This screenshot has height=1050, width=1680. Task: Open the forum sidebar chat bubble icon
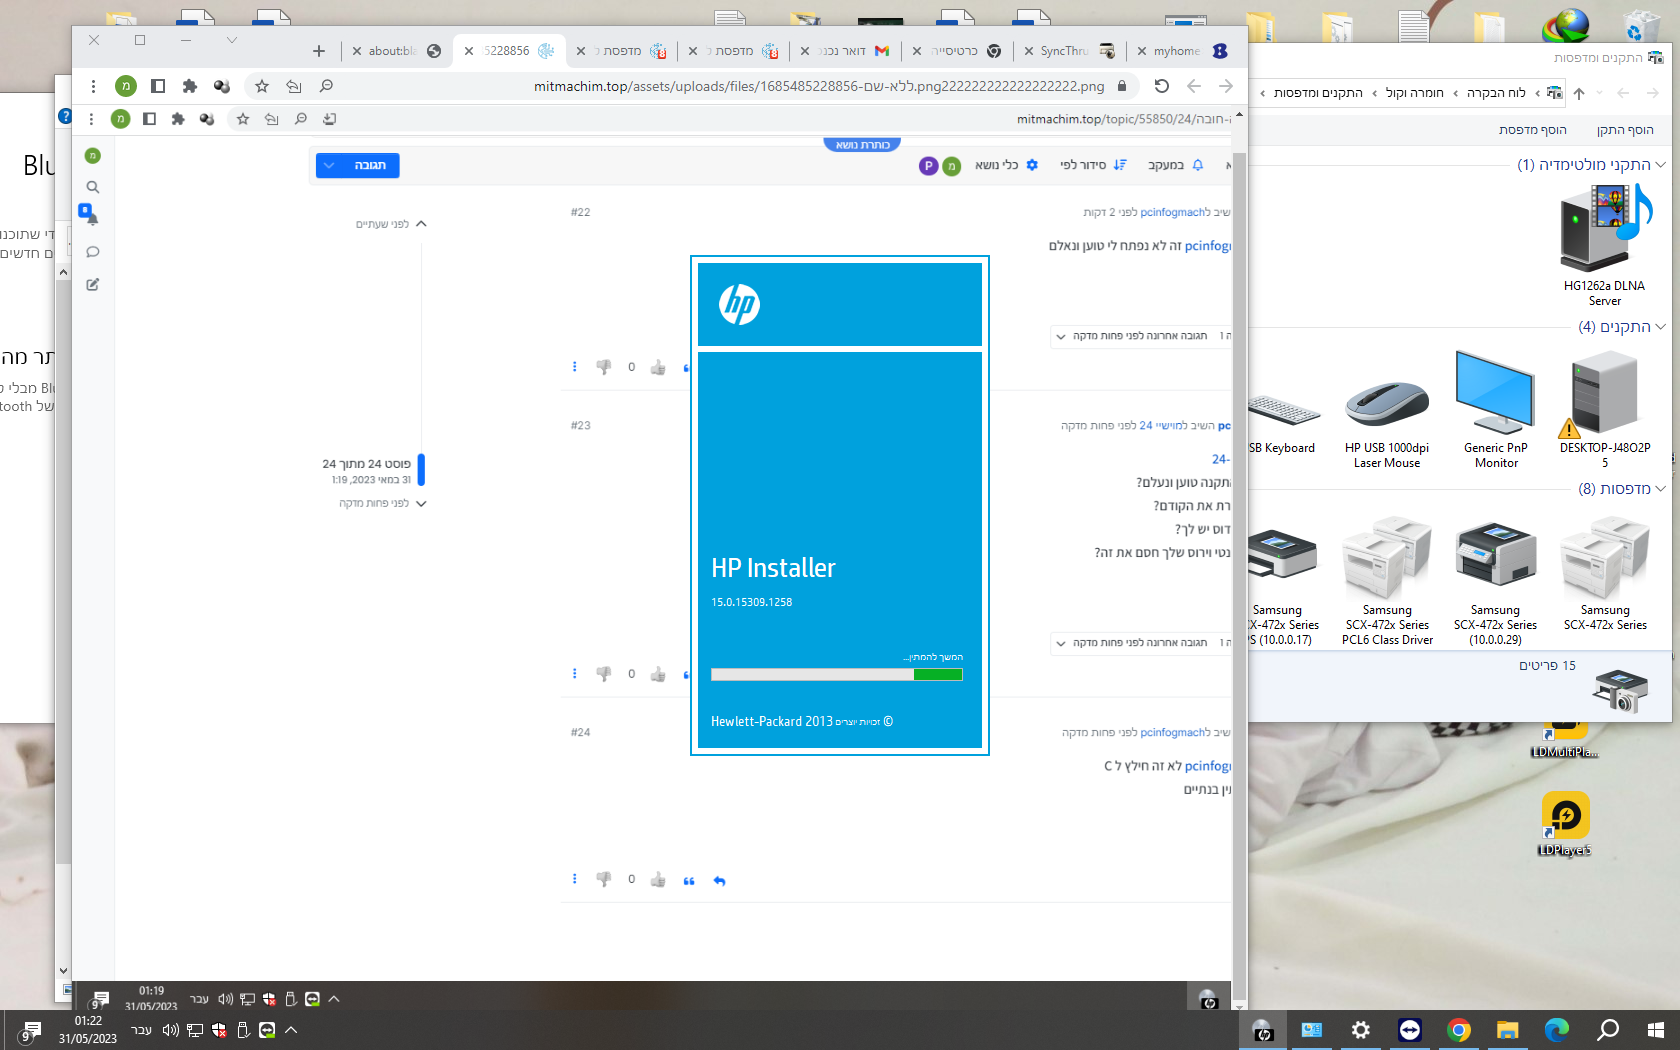click(93, 252)
